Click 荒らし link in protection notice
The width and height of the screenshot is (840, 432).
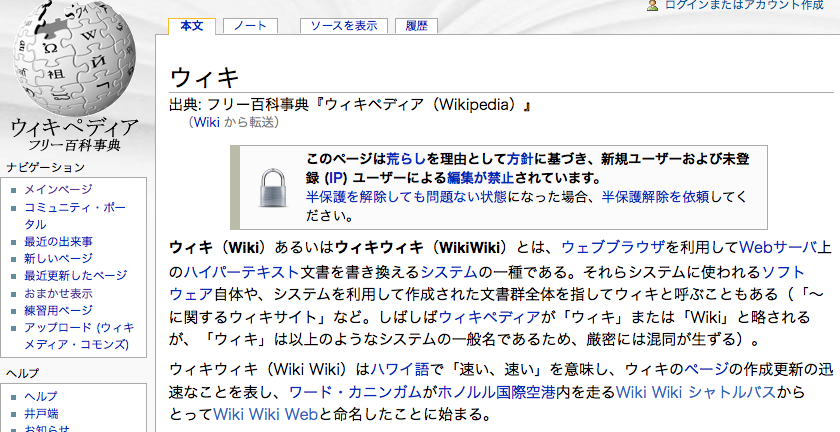coord(406,159)
